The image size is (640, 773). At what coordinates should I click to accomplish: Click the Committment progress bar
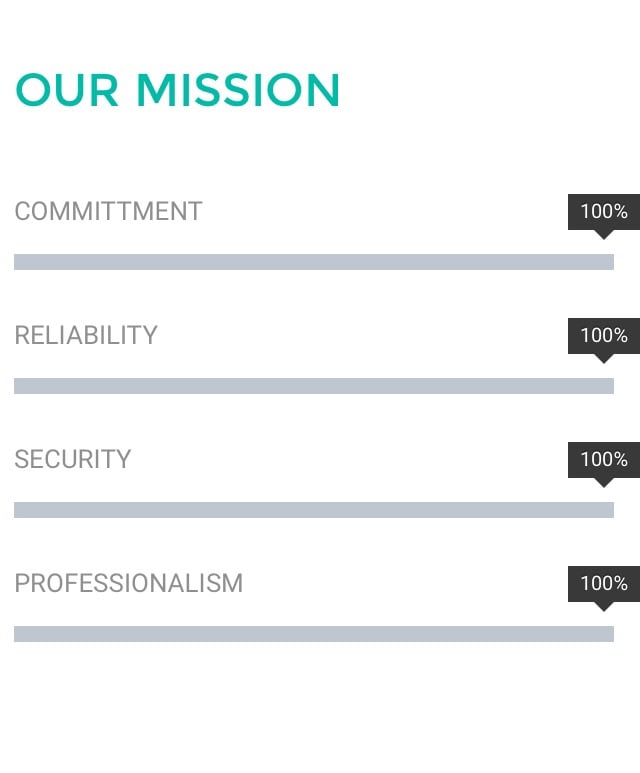coord(314,262)
